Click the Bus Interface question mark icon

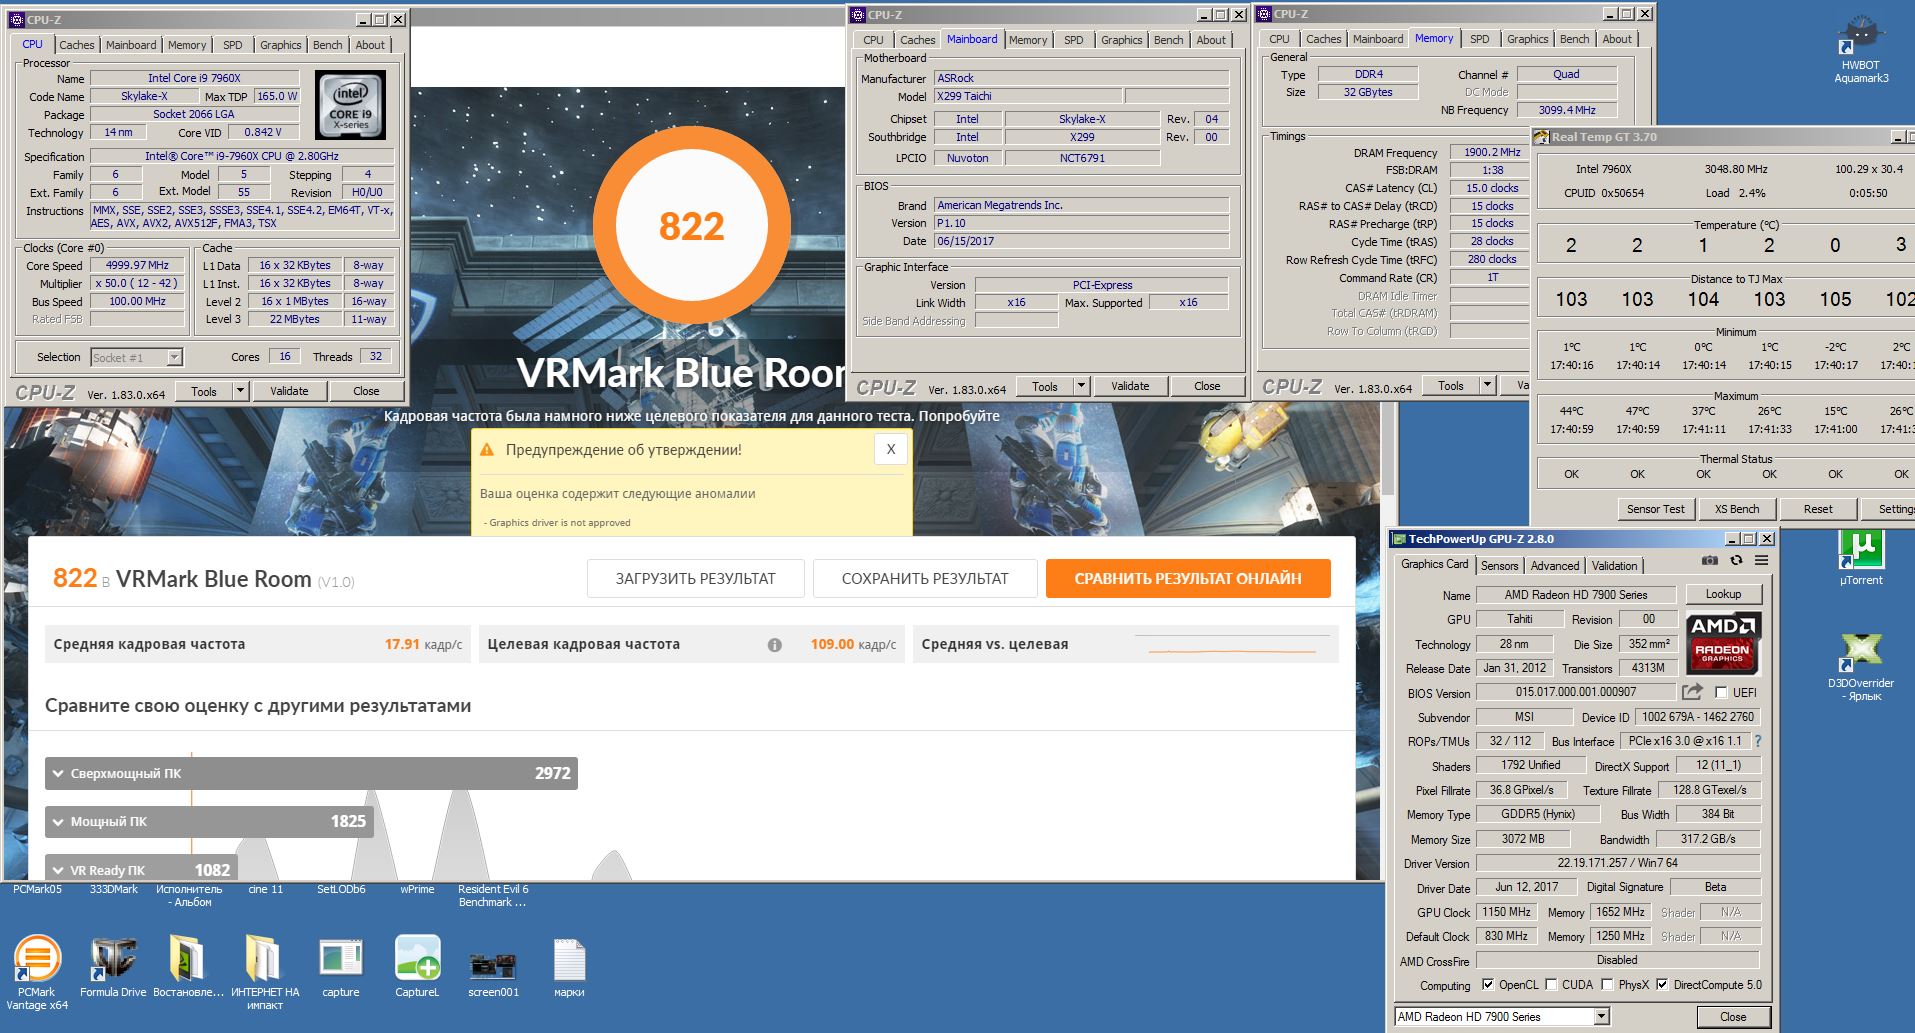1758,741
